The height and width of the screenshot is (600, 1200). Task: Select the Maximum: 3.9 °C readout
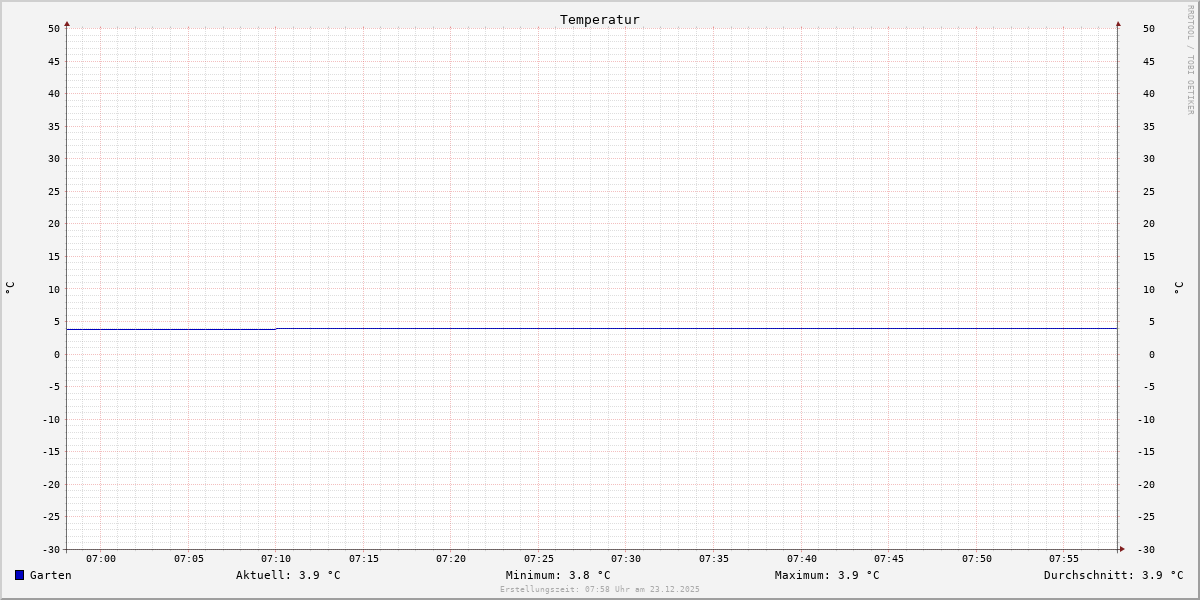[827, 575]
